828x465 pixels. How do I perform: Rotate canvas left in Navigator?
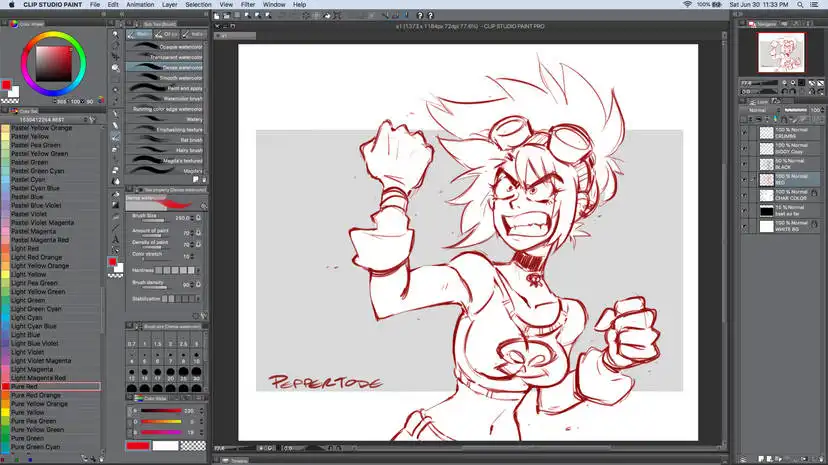point(784,91)
